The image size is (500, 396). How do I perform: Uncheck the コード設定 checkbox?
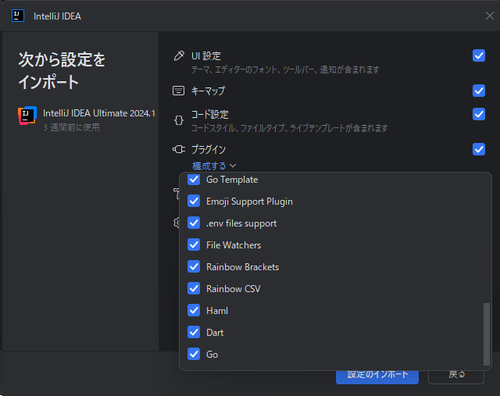[479, 114]
